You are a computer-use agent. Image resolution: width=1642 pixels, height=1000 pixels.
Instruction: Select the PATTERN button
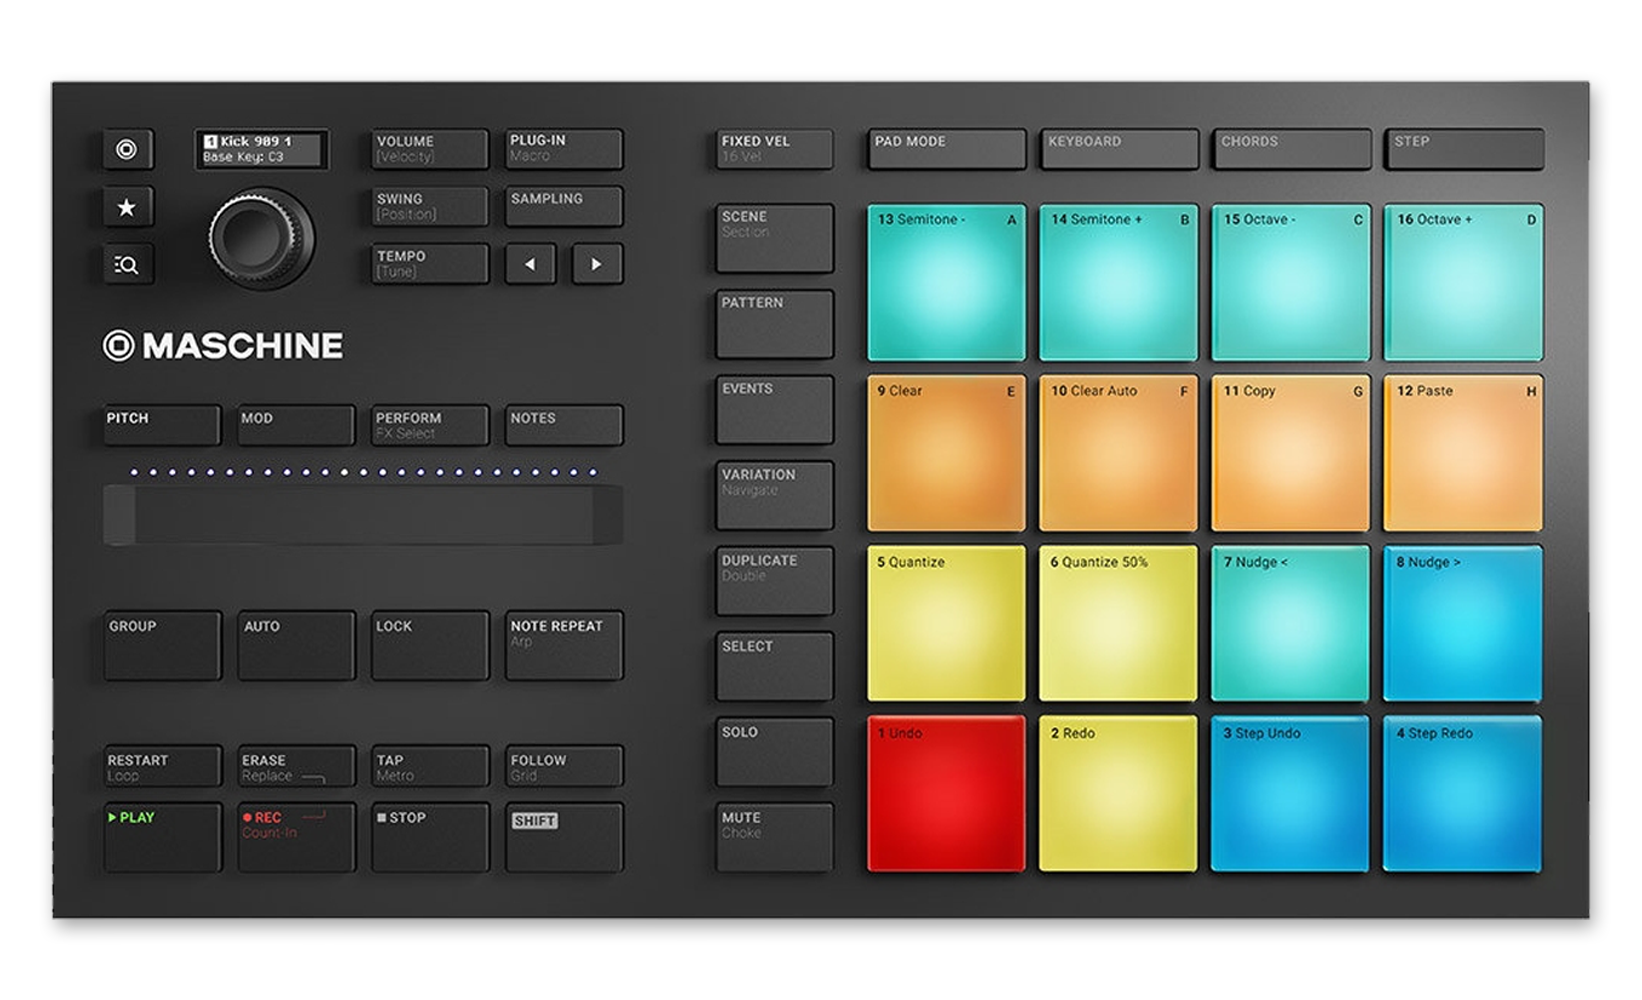coord(775,324)
